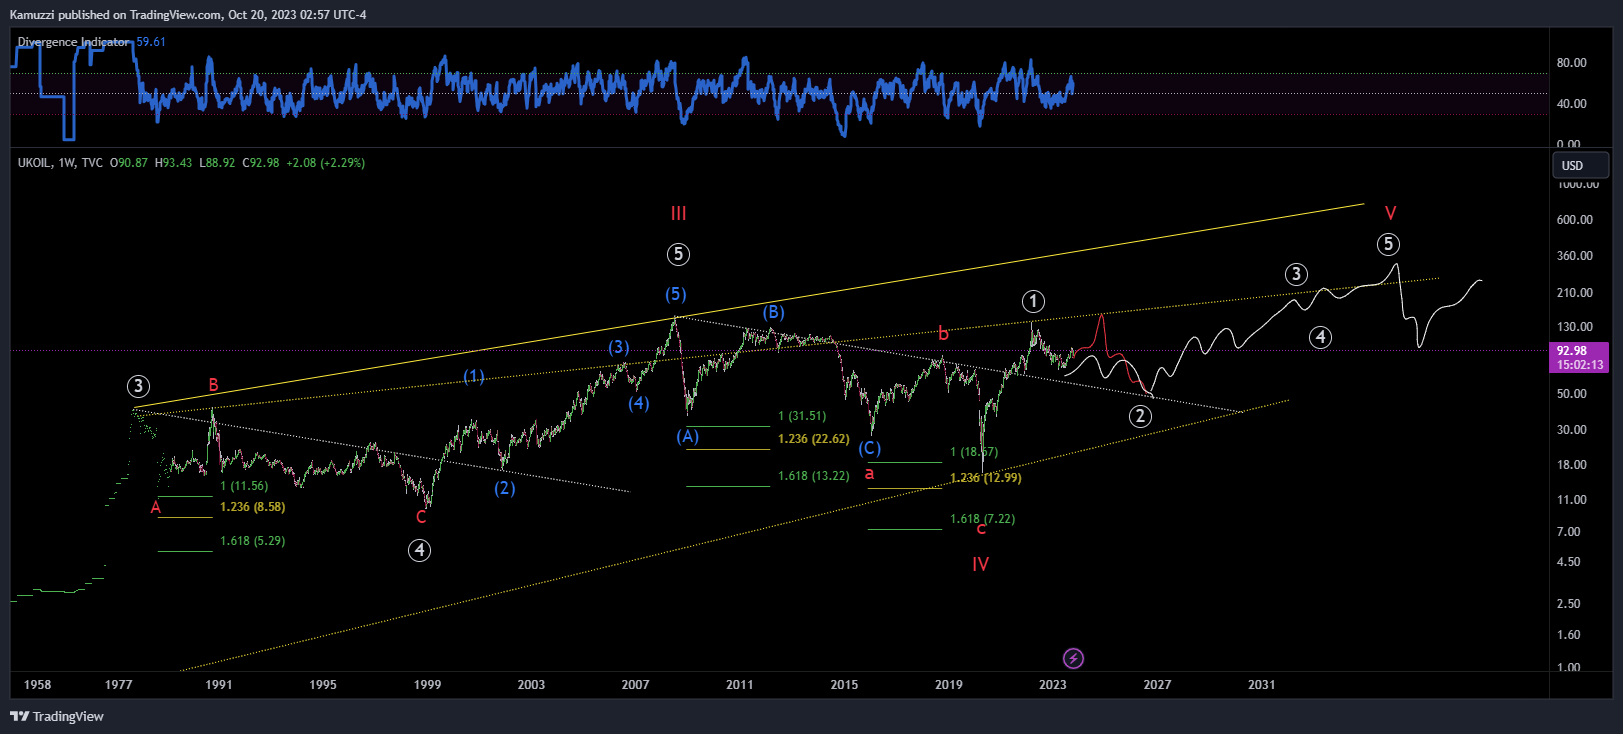Click Fibonacci label 1.236 (12.99)
Viewport: 1623px width, 734px height.
click(x=986, y=478)
